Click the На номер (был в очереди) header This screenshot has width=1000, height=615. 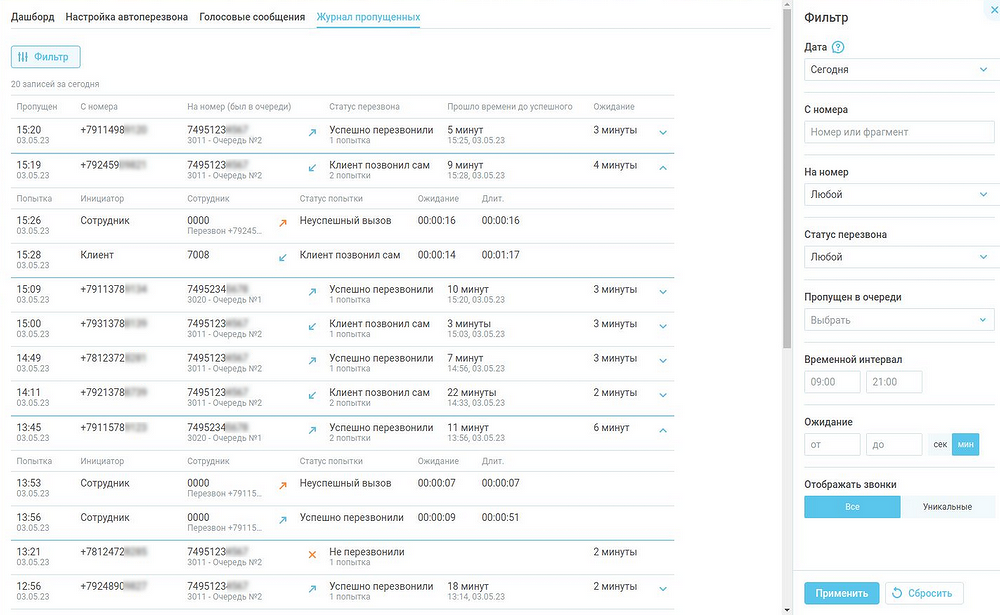click(x=239, y=107)
